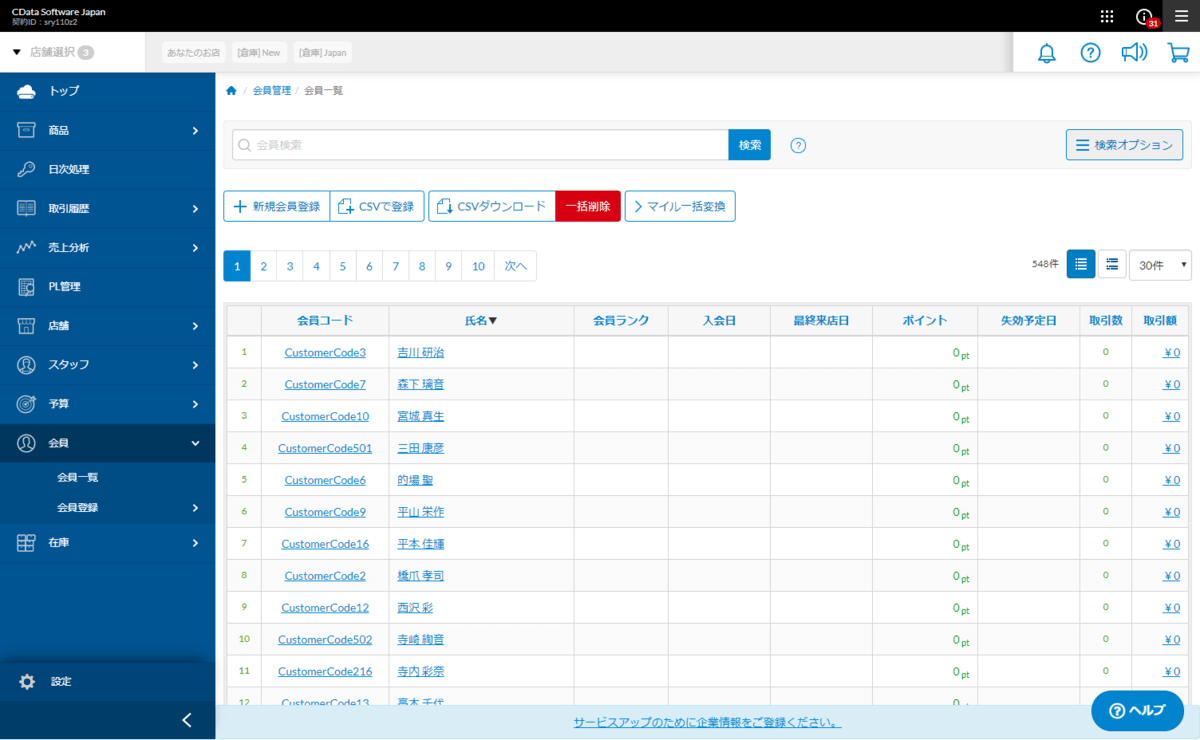
Task: Expand the 売上分析 submenu chevron
Action: [x=195, y=247]
